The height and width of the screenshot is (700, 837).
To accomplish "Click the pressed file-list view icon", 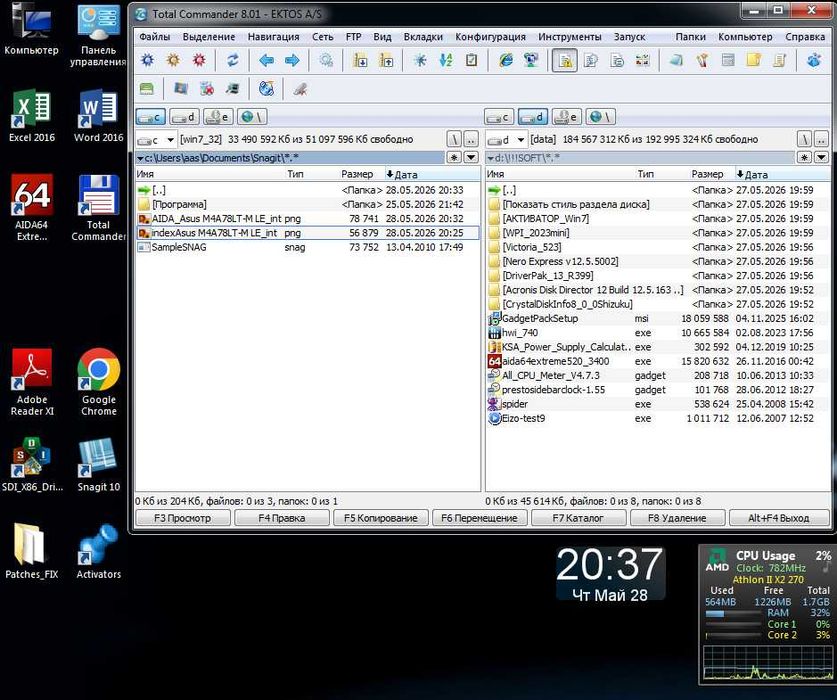I will click(565, 60).
